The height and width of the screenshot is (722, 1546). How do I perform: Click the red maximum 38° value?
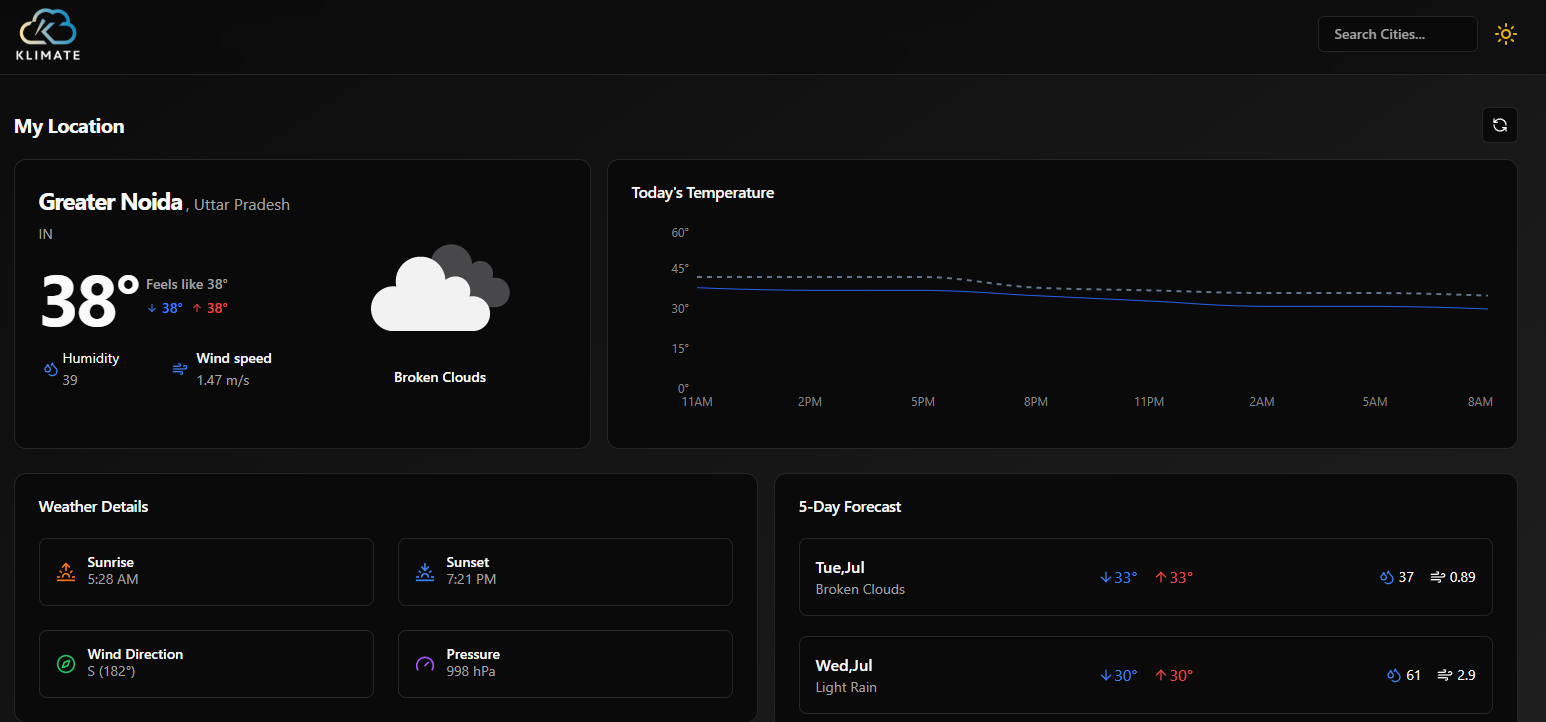[x=217, y=308]
